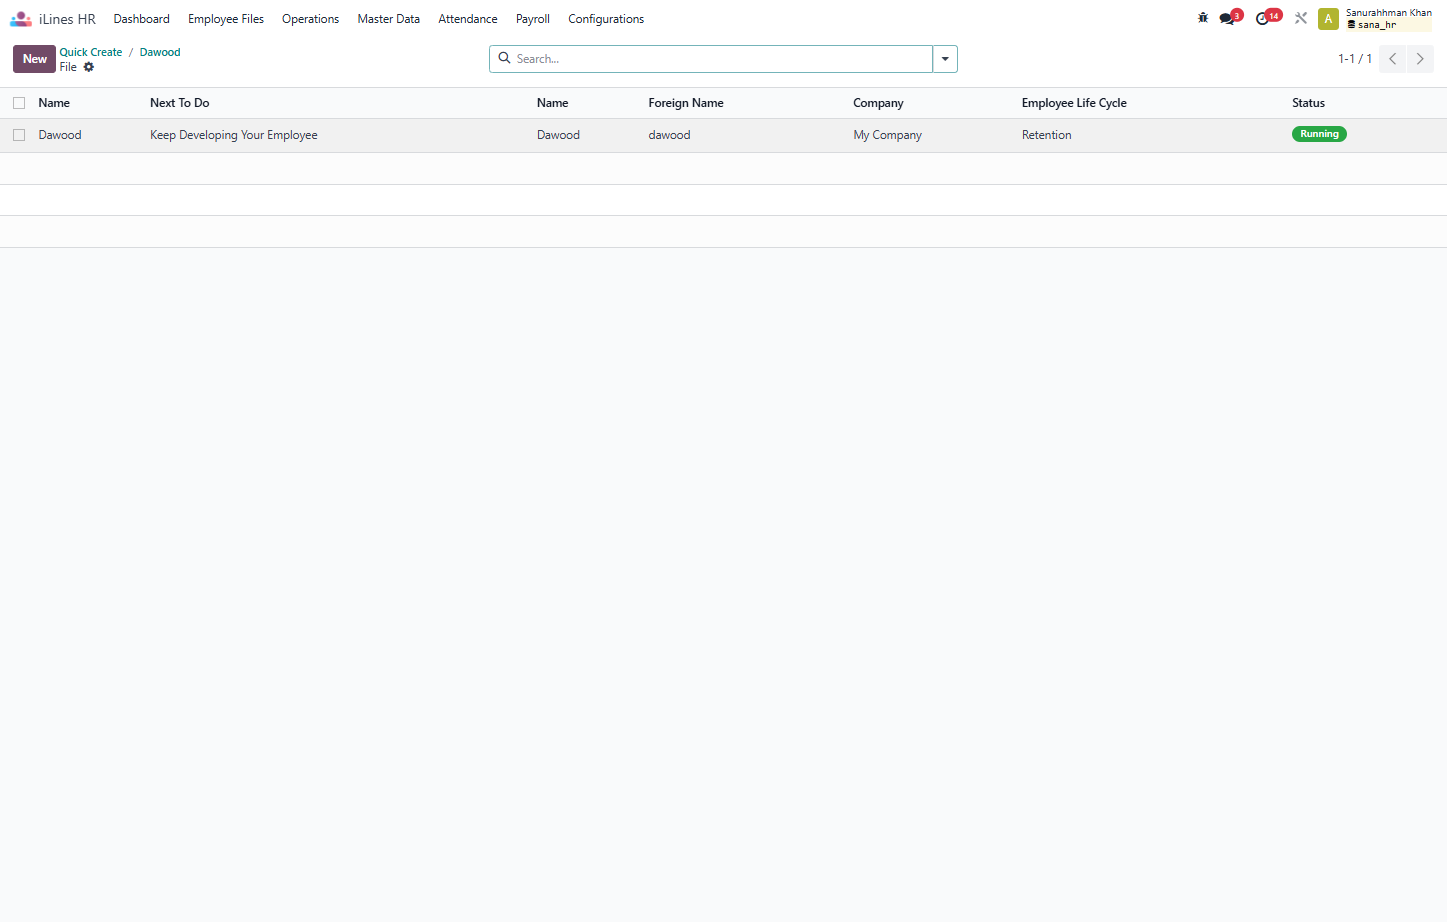Image resolution: width=1447 pixels, height=922 pixels.
Task: Expand the search options dropdown arrow
Action: point(945,59)
